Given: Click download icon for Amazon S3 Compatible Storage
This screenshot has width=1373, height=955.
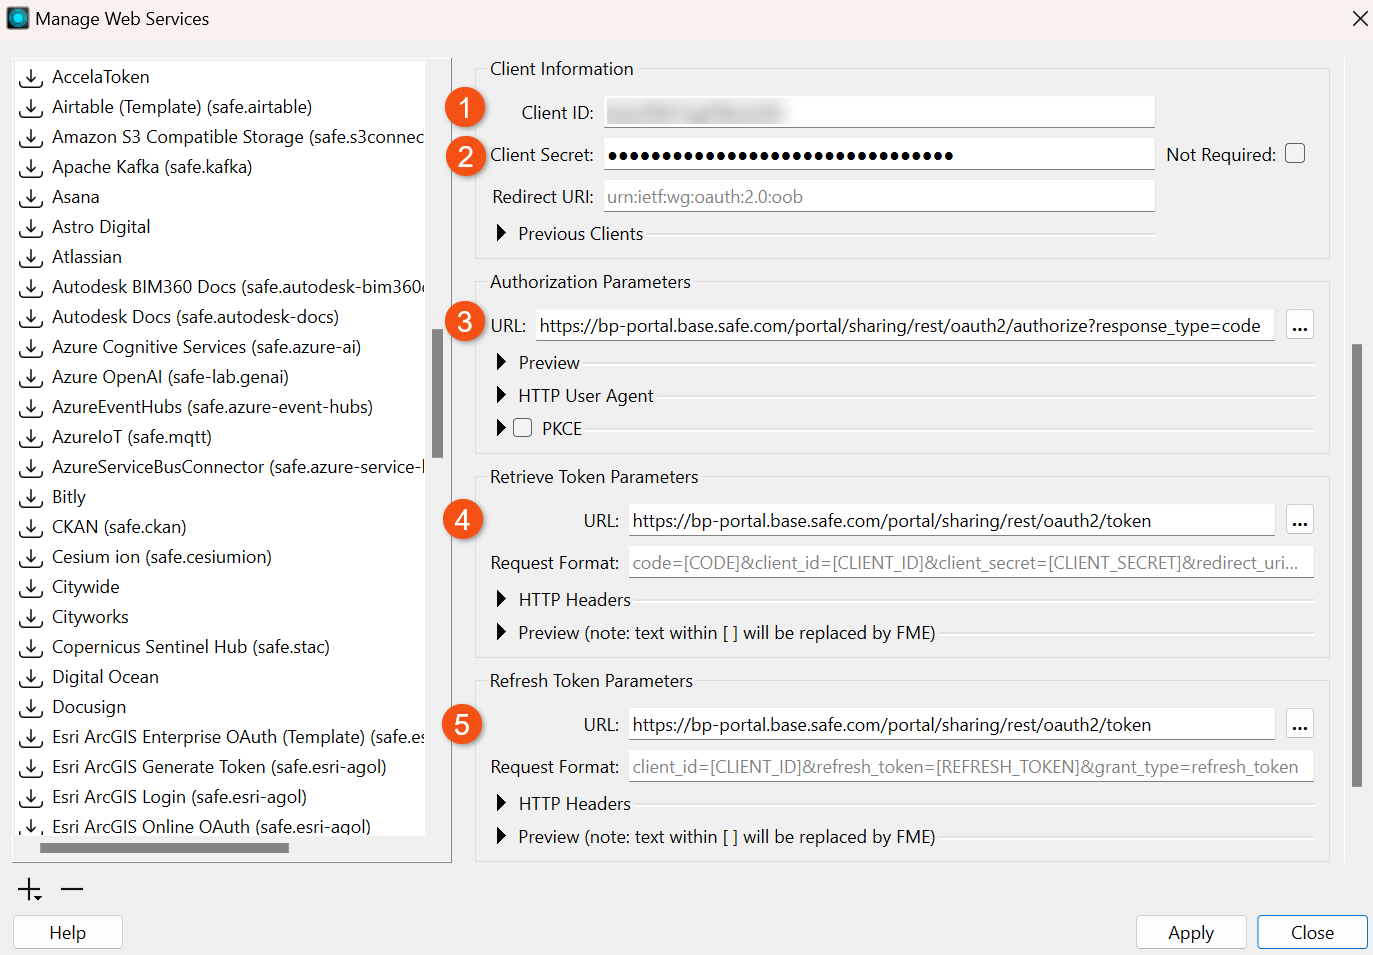Looking at the screenshot, I should 31,138.
